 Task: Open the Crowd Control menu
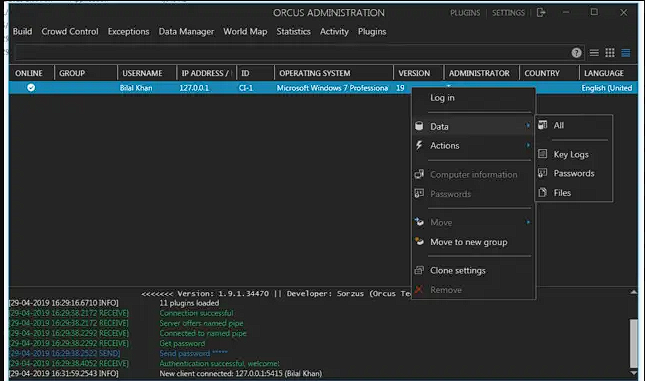pyautogui.click(x=70, y=31)
